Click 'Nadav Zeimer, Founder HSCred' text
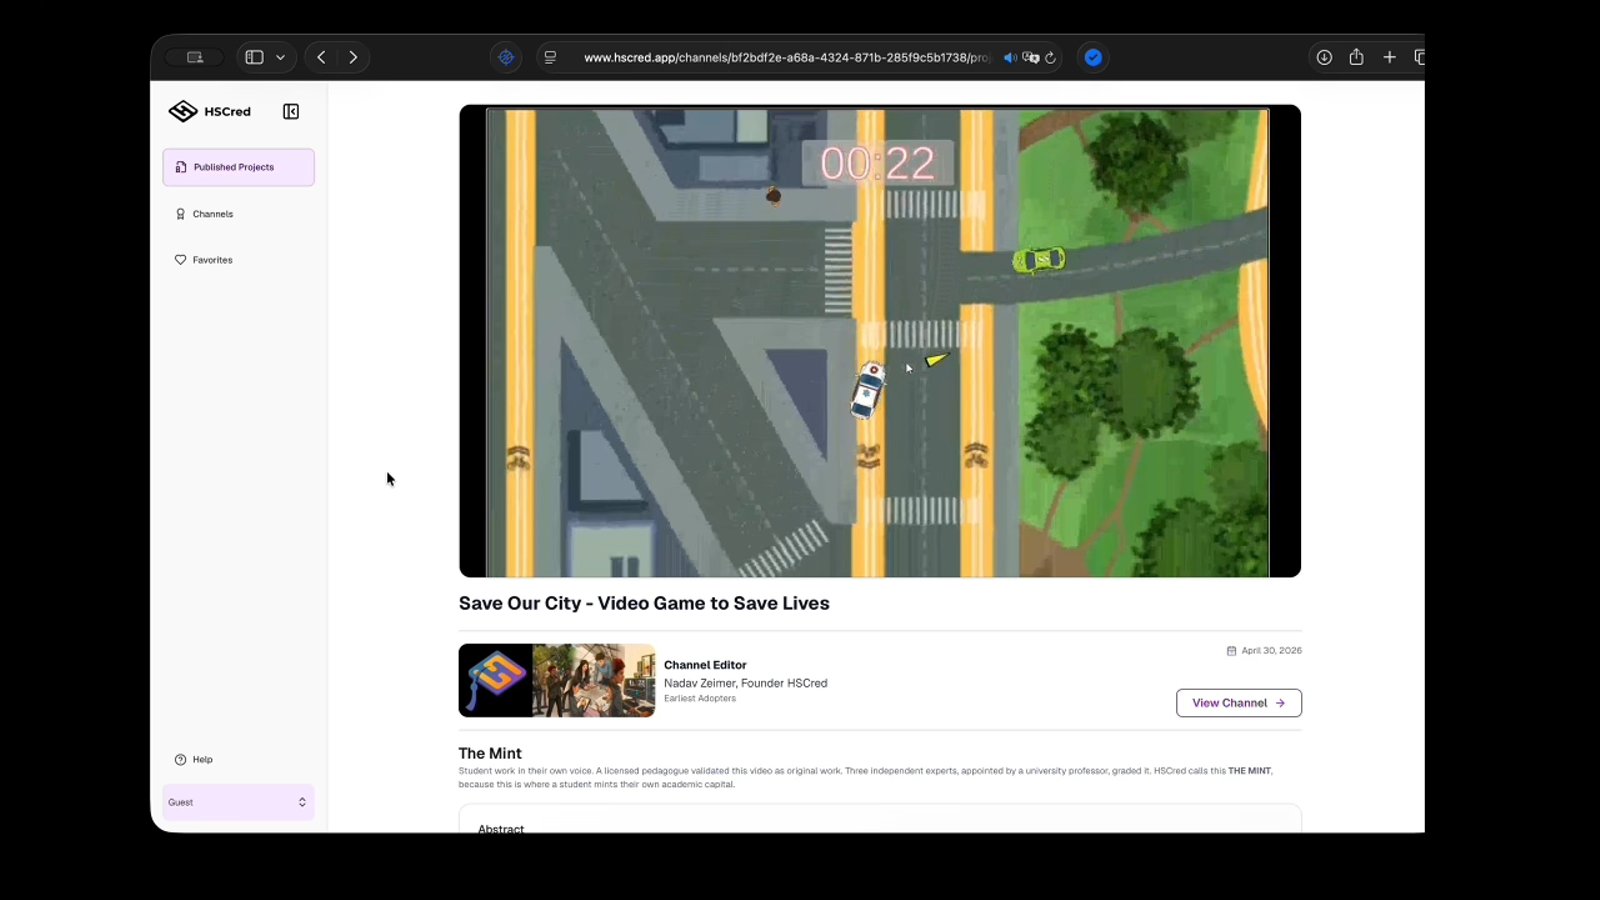Viewport: 1600px width, 900px height. [746, 683]
